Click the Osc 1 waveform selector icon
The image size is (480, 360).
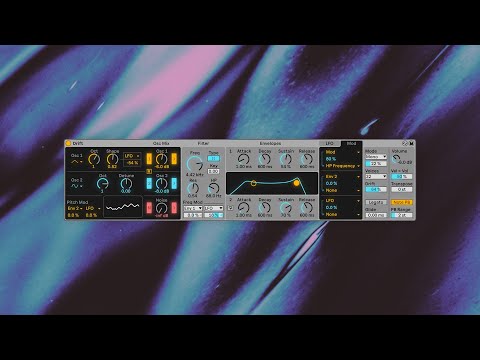coord(76,162)
